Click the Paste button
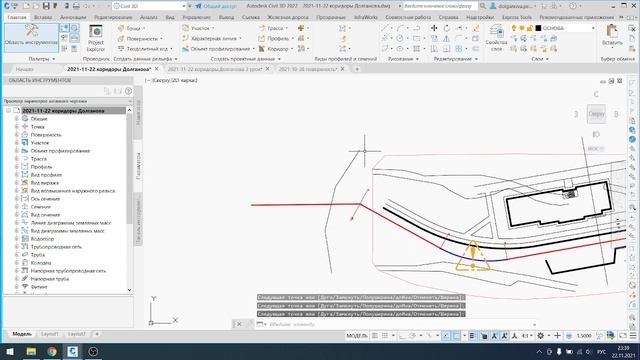Image resolution: width=640 pixels, height=360 pixels. pos(612,35)
